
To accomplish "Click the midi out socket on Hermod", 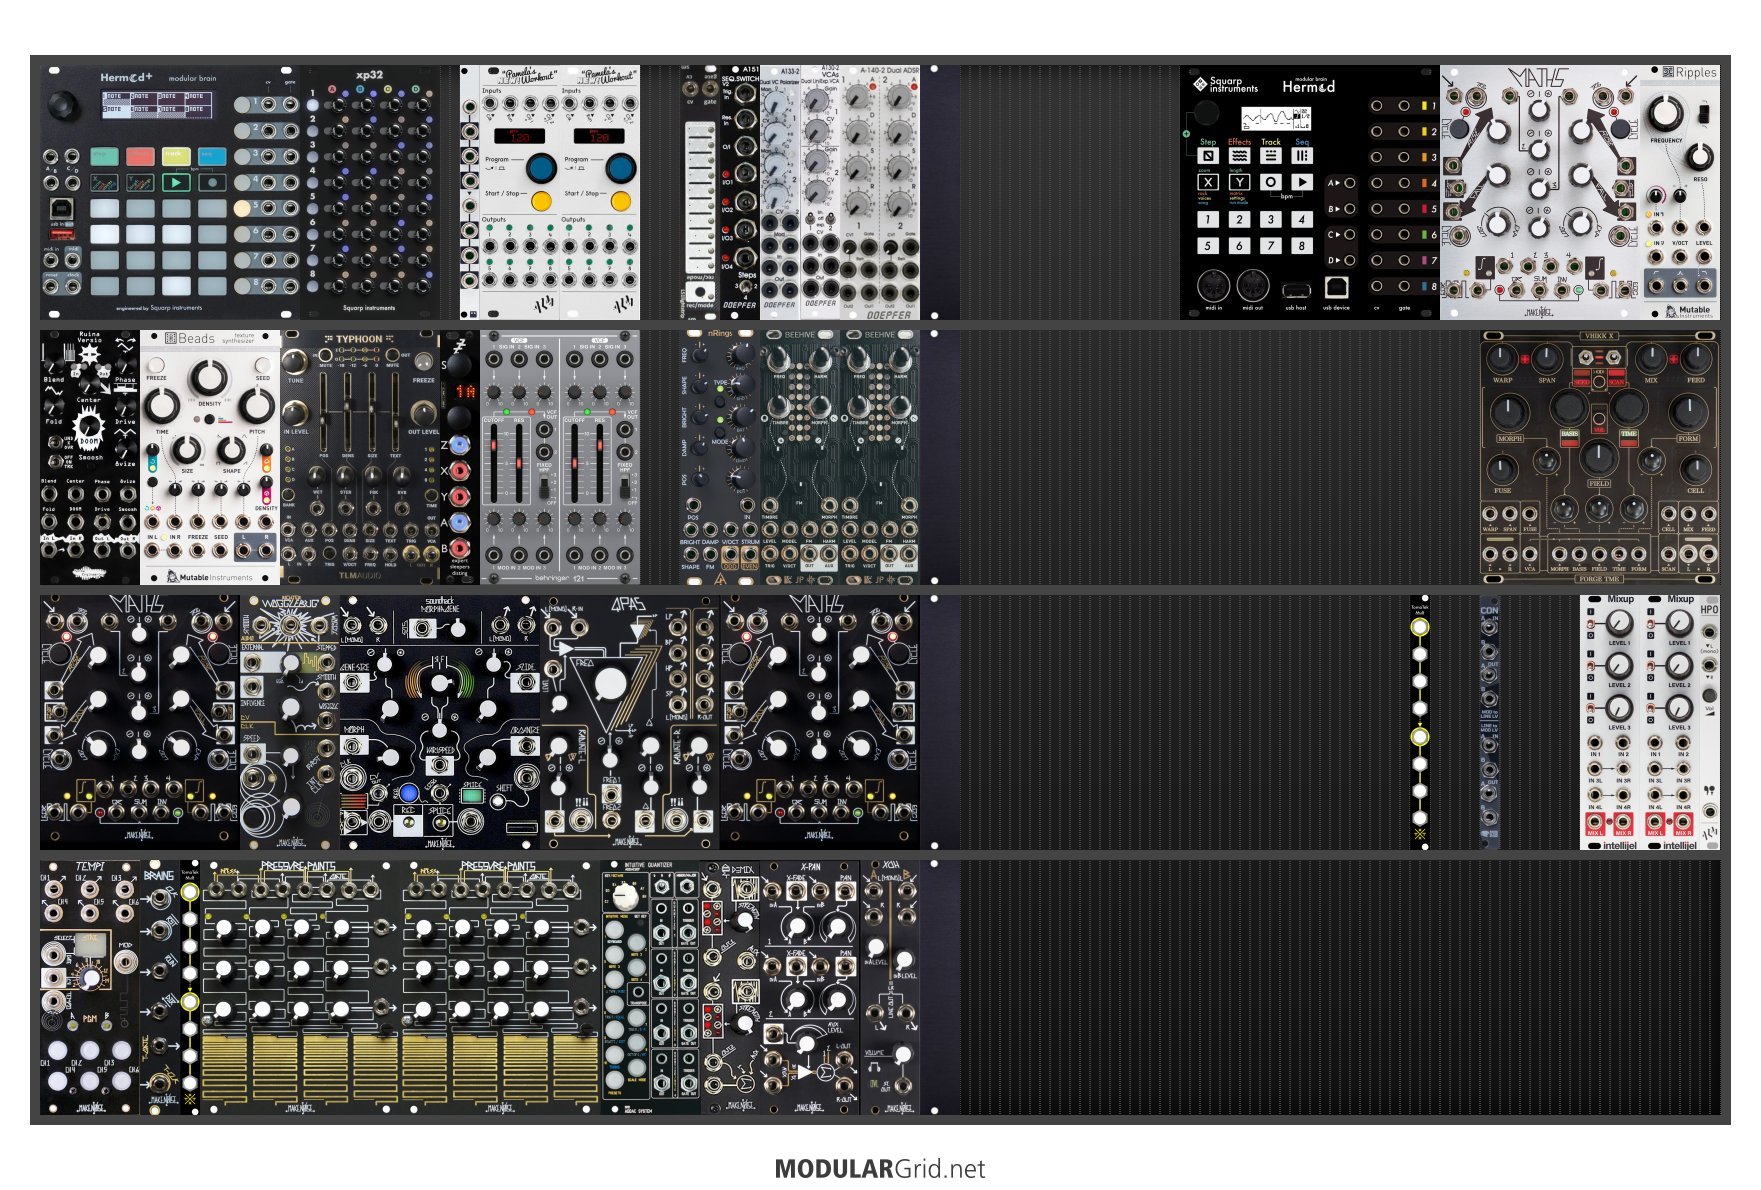I will pos(1252,286).
